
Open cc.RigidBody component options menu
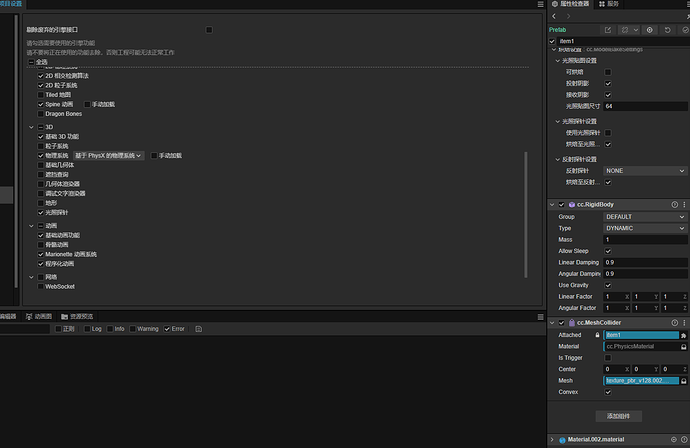684,205
